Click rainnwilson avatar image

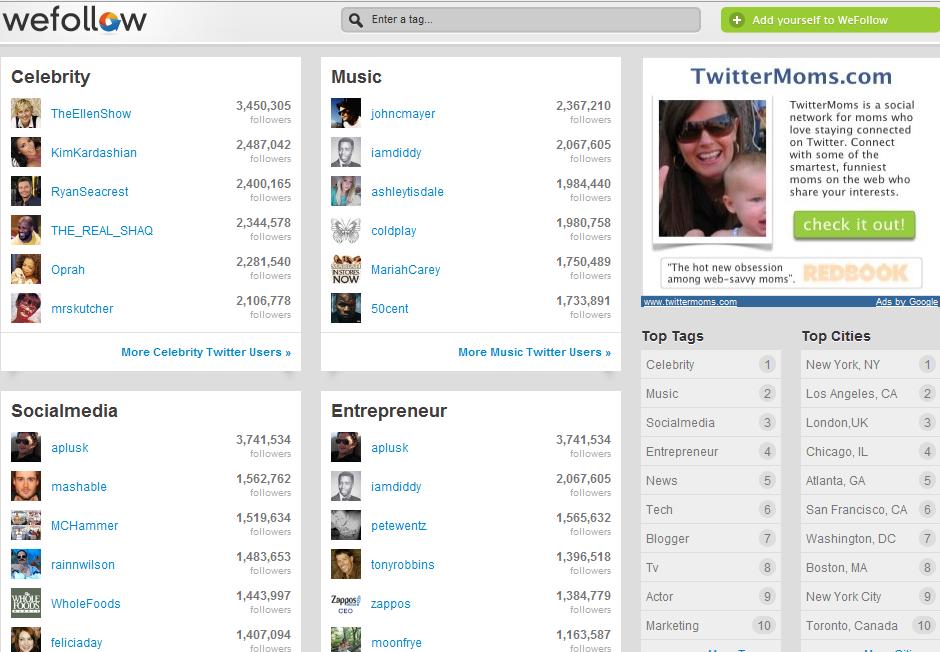(x=26, y=564)
